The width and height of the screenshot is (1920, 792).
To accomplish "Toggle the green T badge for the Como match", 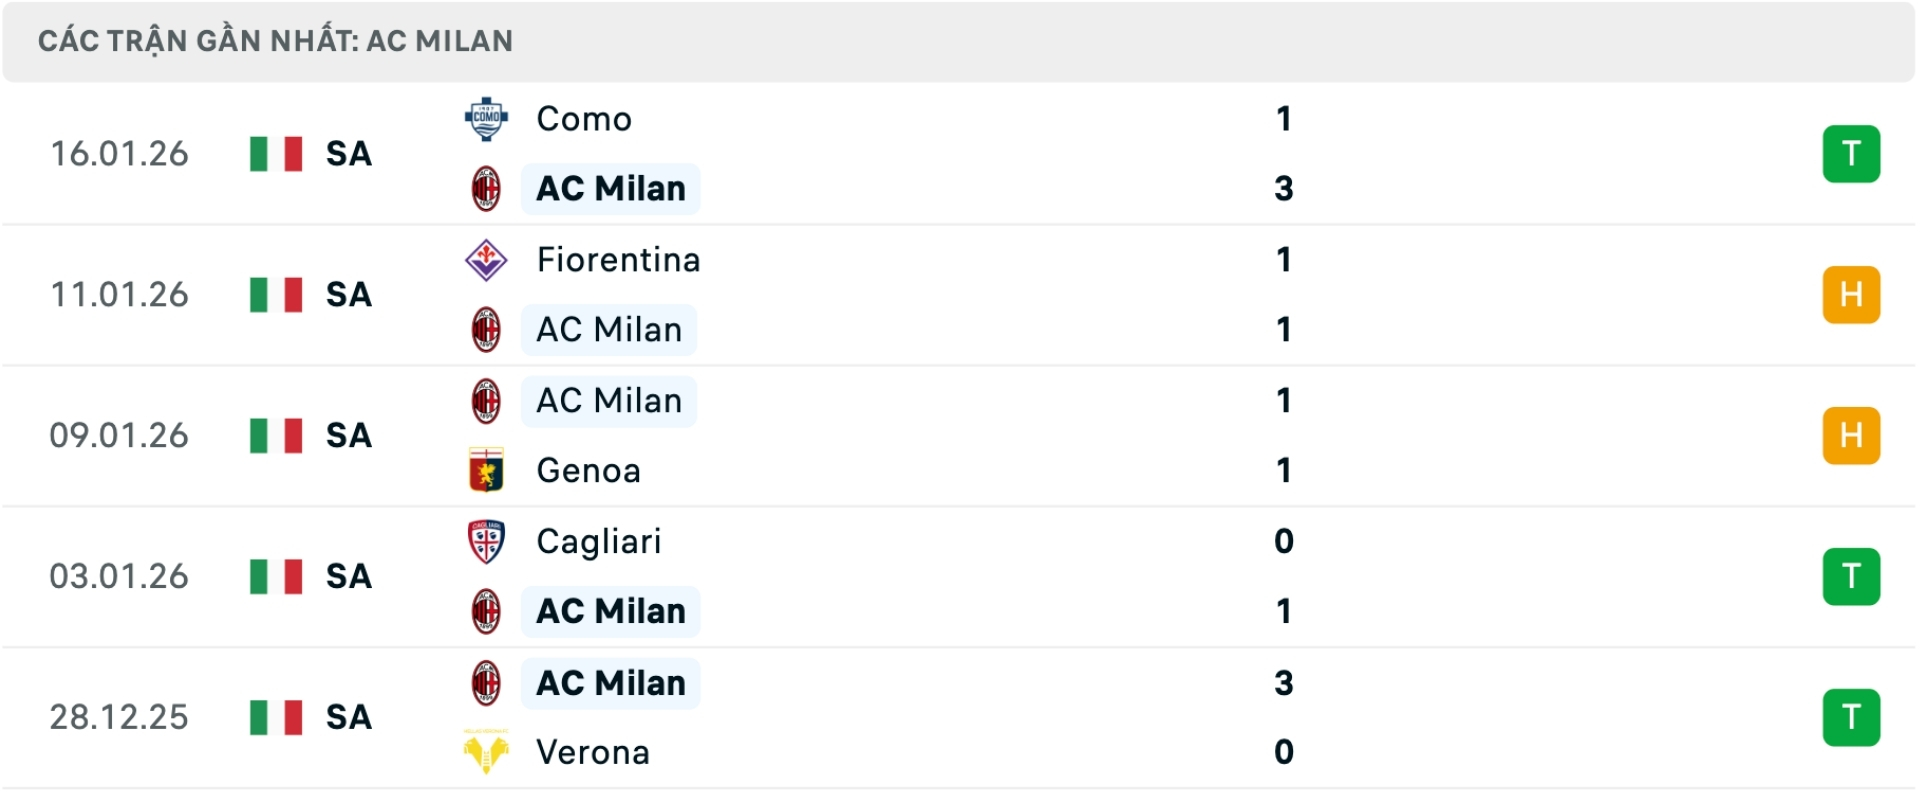I will point(1852,154).
